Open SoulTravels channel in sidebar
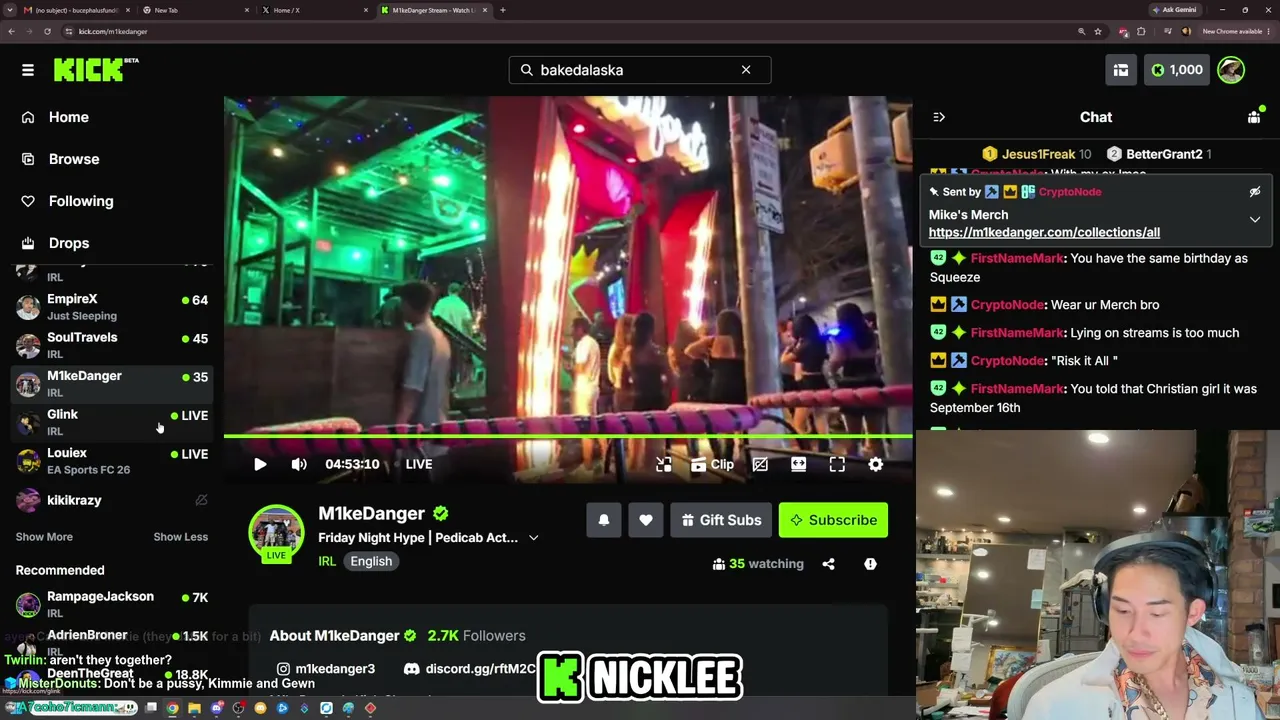Screen dimensions: 1280x720 pos(112,345)
